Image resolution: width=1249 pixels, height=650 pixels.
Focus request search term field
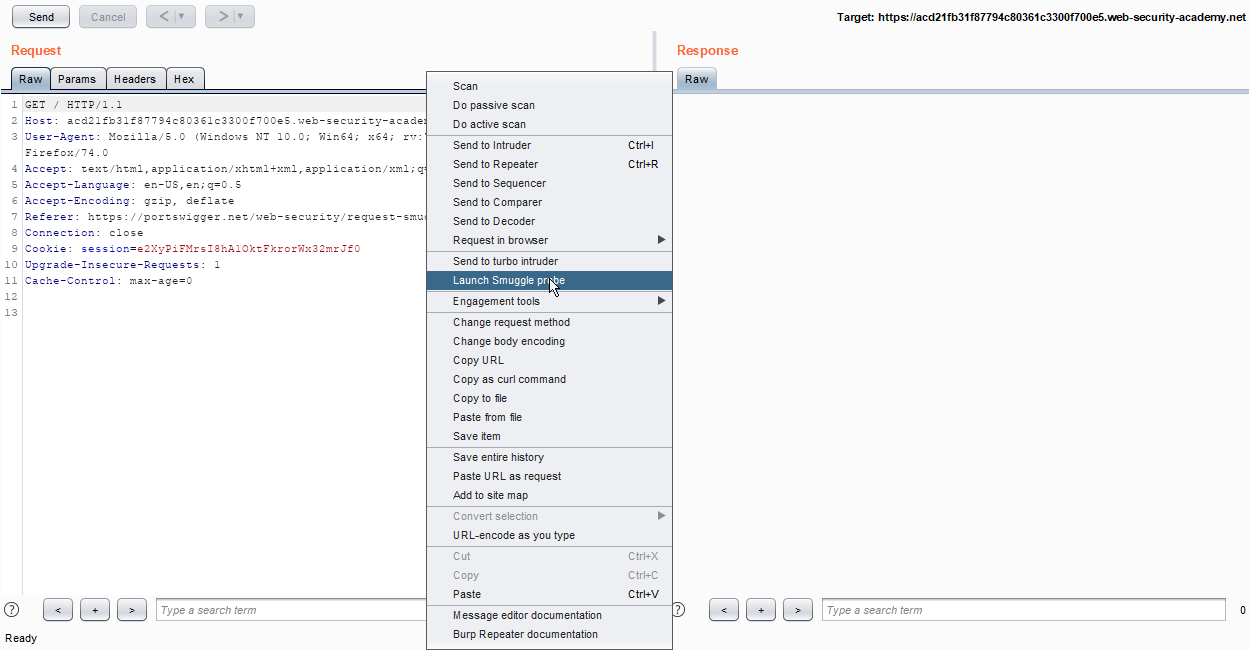(x=291, y=610)
